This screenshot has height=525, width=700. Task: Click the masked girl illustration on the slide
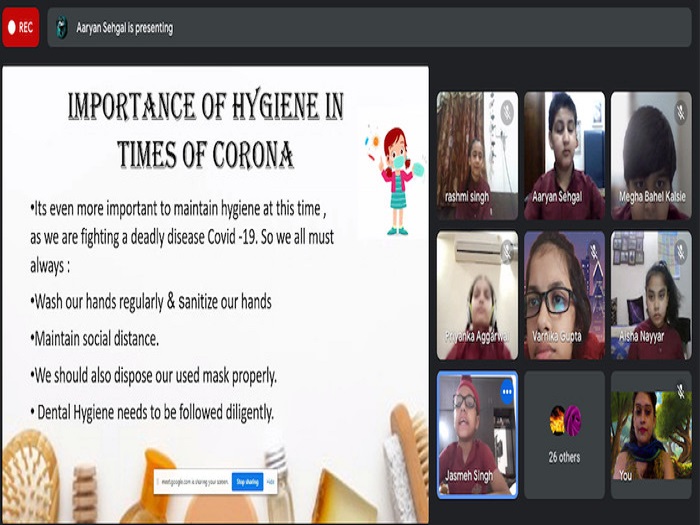point(395,181)
